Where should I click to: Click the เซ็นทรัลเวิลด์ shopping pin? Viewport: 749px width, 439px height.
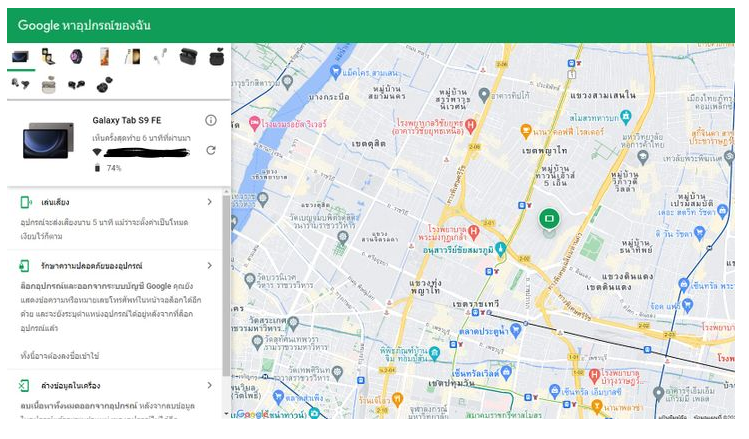pyautogui.click(x=506, y=371)
